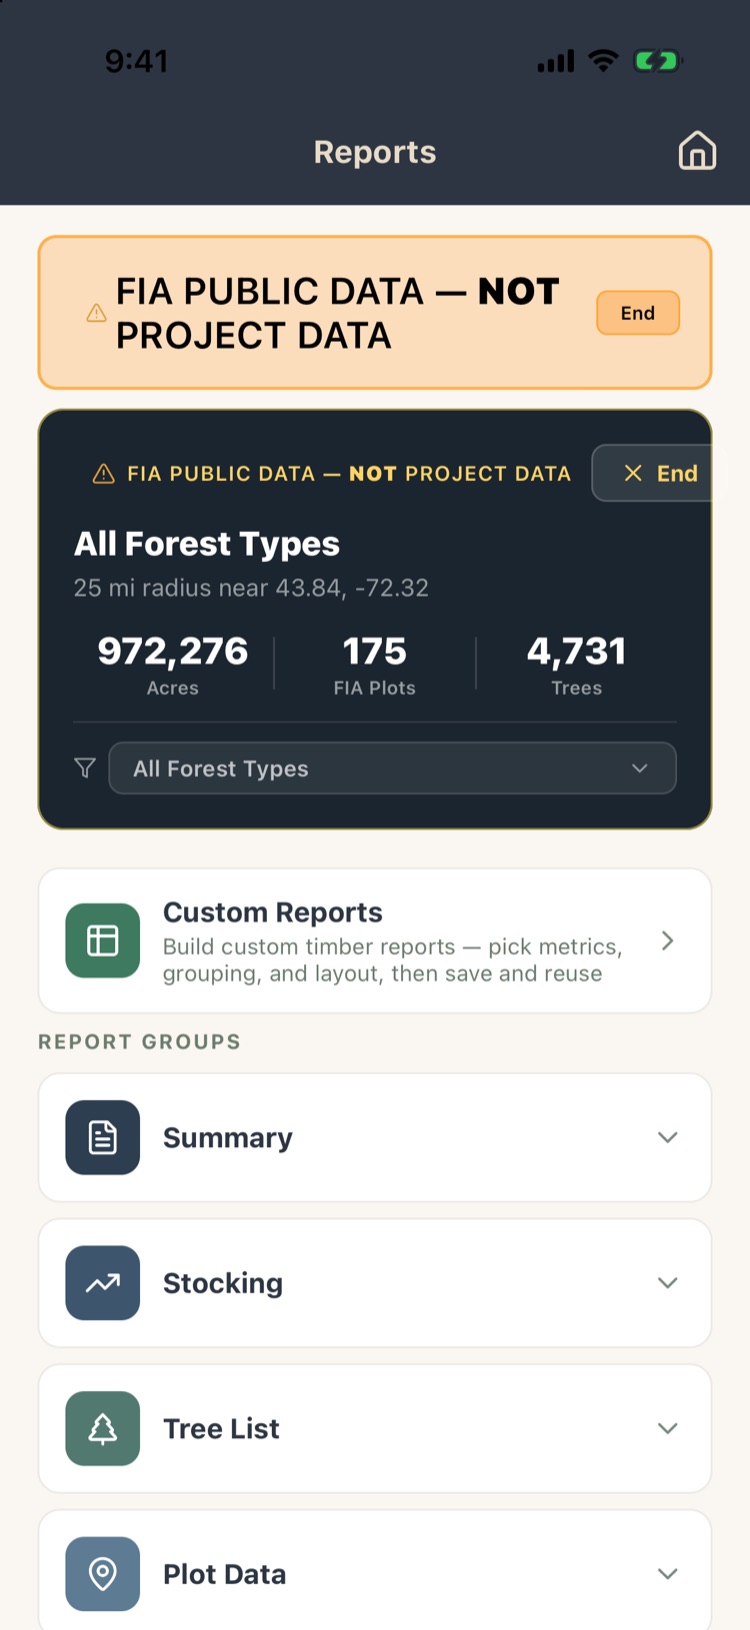Viewport: 750px width, 1630px height.
Task: Click the battery status icon
Action: click(x=657, y=61)
